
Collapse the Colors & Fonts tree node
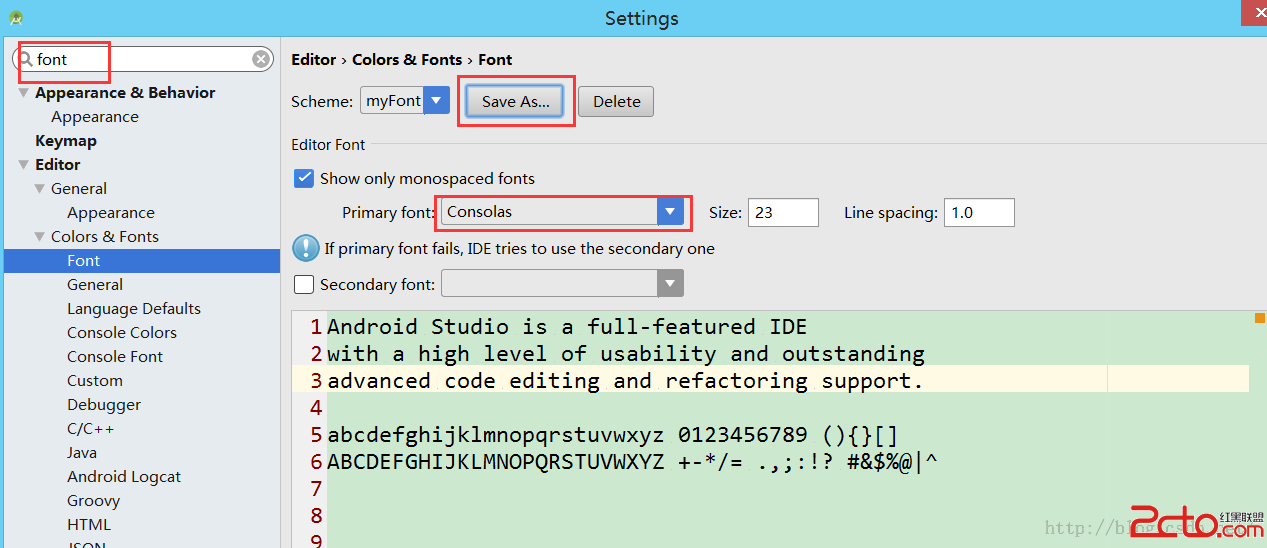click(40, 237)
